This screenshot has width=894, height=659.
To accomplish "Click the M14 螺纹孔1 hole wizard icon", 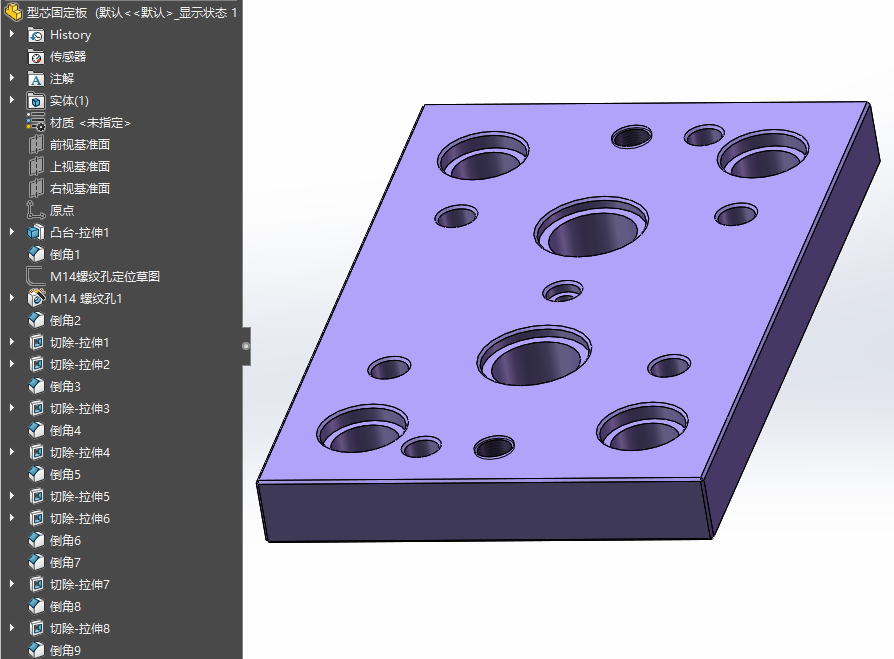I will [36, 298].
